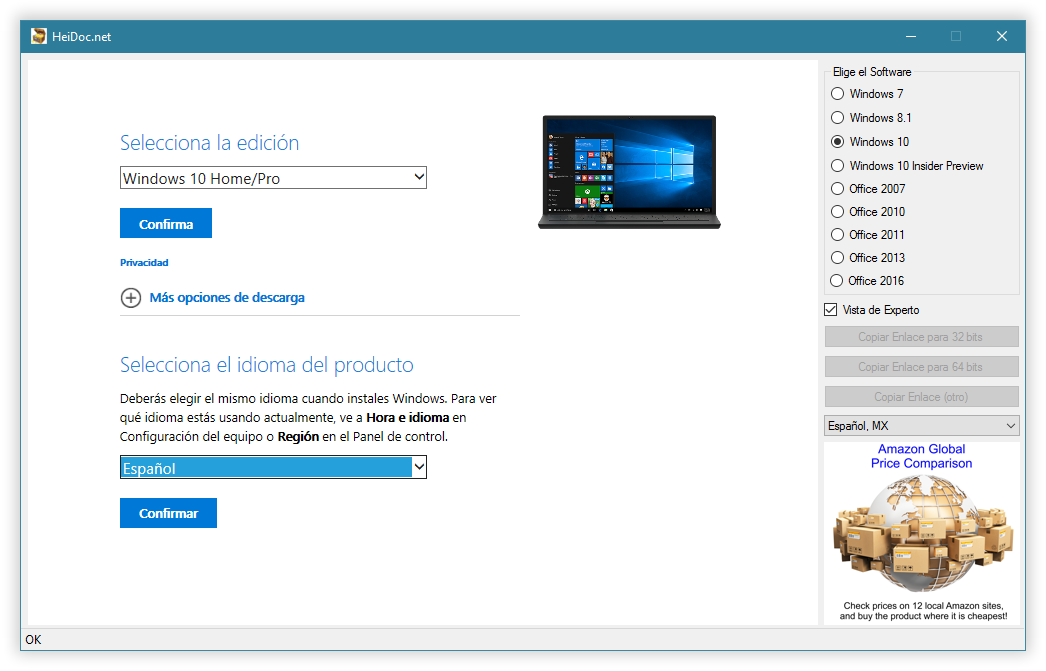Screen dimensions: 1046x671
Task: Close the HeiDoc.net window
Action: 1002,36
